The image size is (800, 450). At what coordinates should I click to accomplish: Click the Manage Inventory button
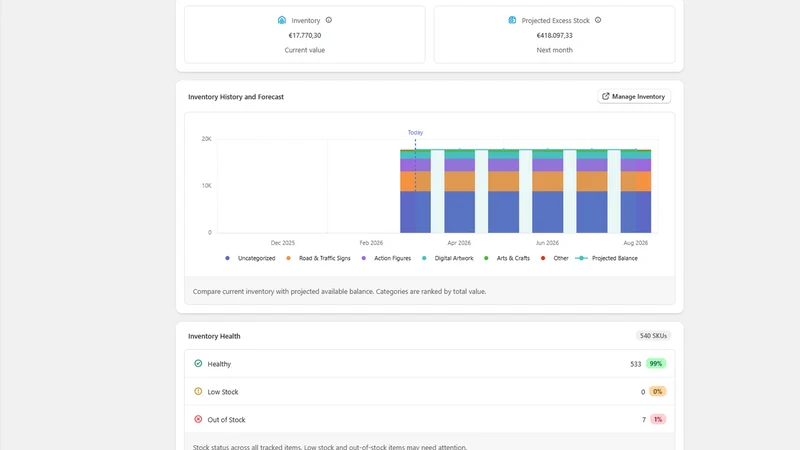634,96
